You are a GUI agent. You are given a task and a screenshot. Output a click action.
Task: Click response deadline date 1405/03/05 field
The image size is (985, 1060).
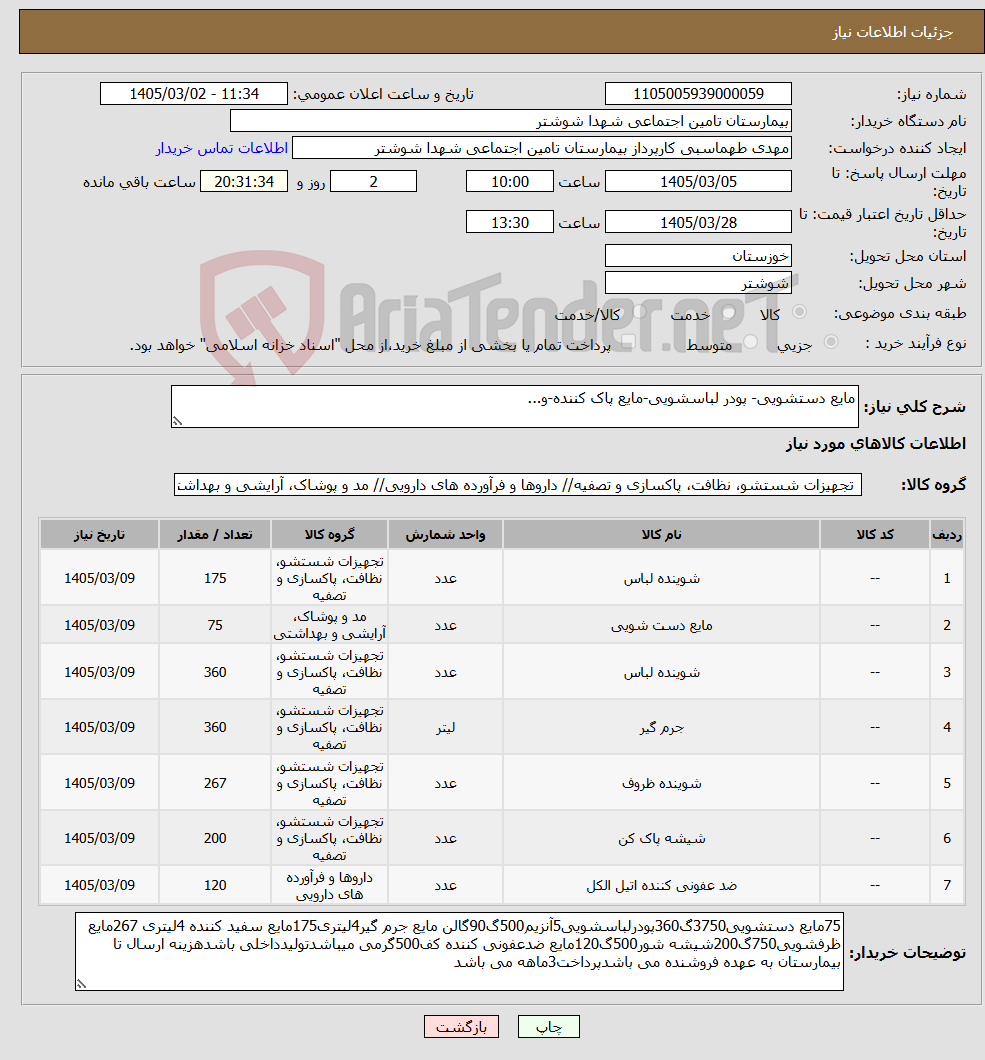click(698, 182)
